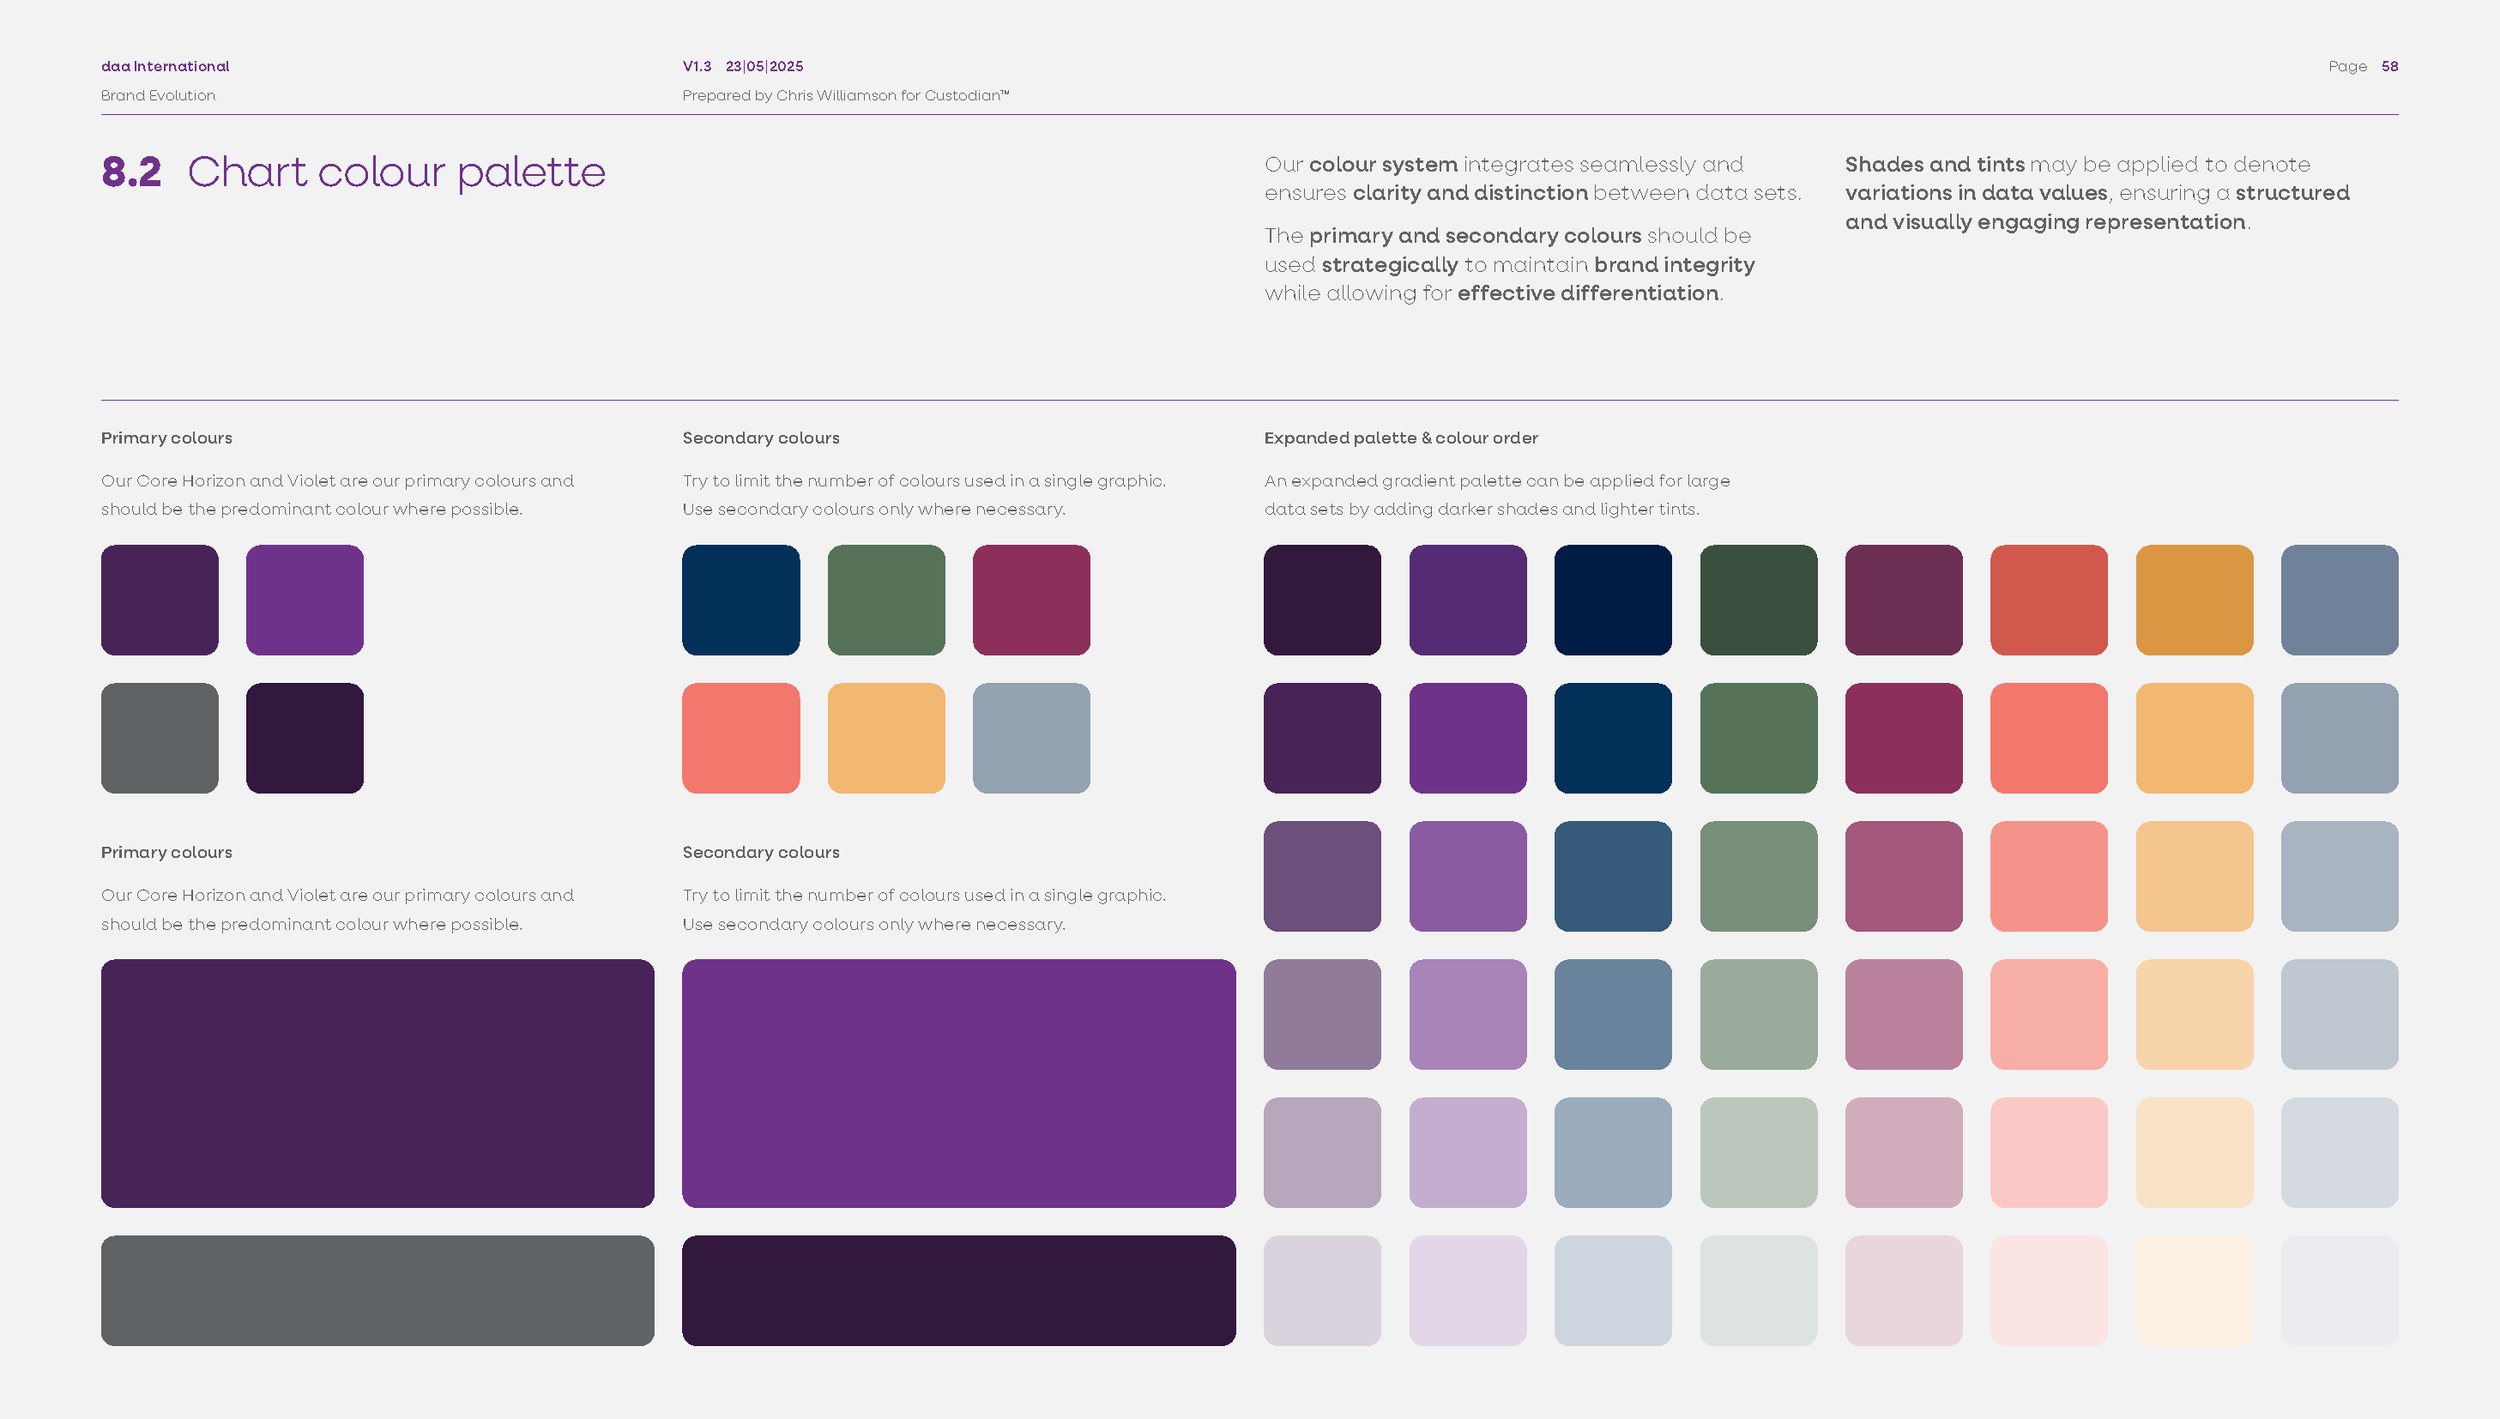This screenshot has height=1419, width=2500.
Task: Choose fourth-row violet swatch in expanded palette
Action: click(x=1468, y=1014)
